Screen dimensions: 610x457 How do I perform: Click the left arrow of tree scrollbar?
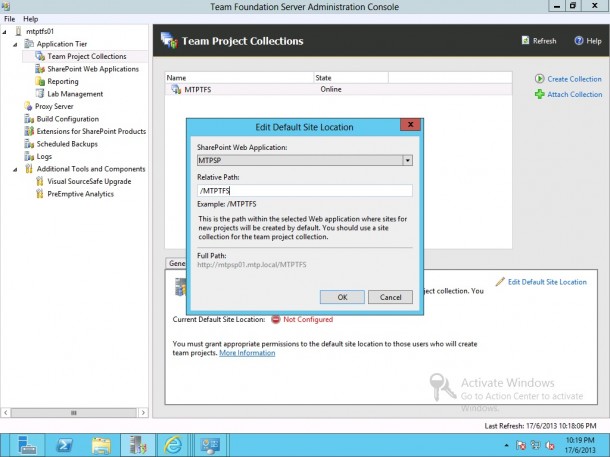pyautogui.click(x=5, y=412)
